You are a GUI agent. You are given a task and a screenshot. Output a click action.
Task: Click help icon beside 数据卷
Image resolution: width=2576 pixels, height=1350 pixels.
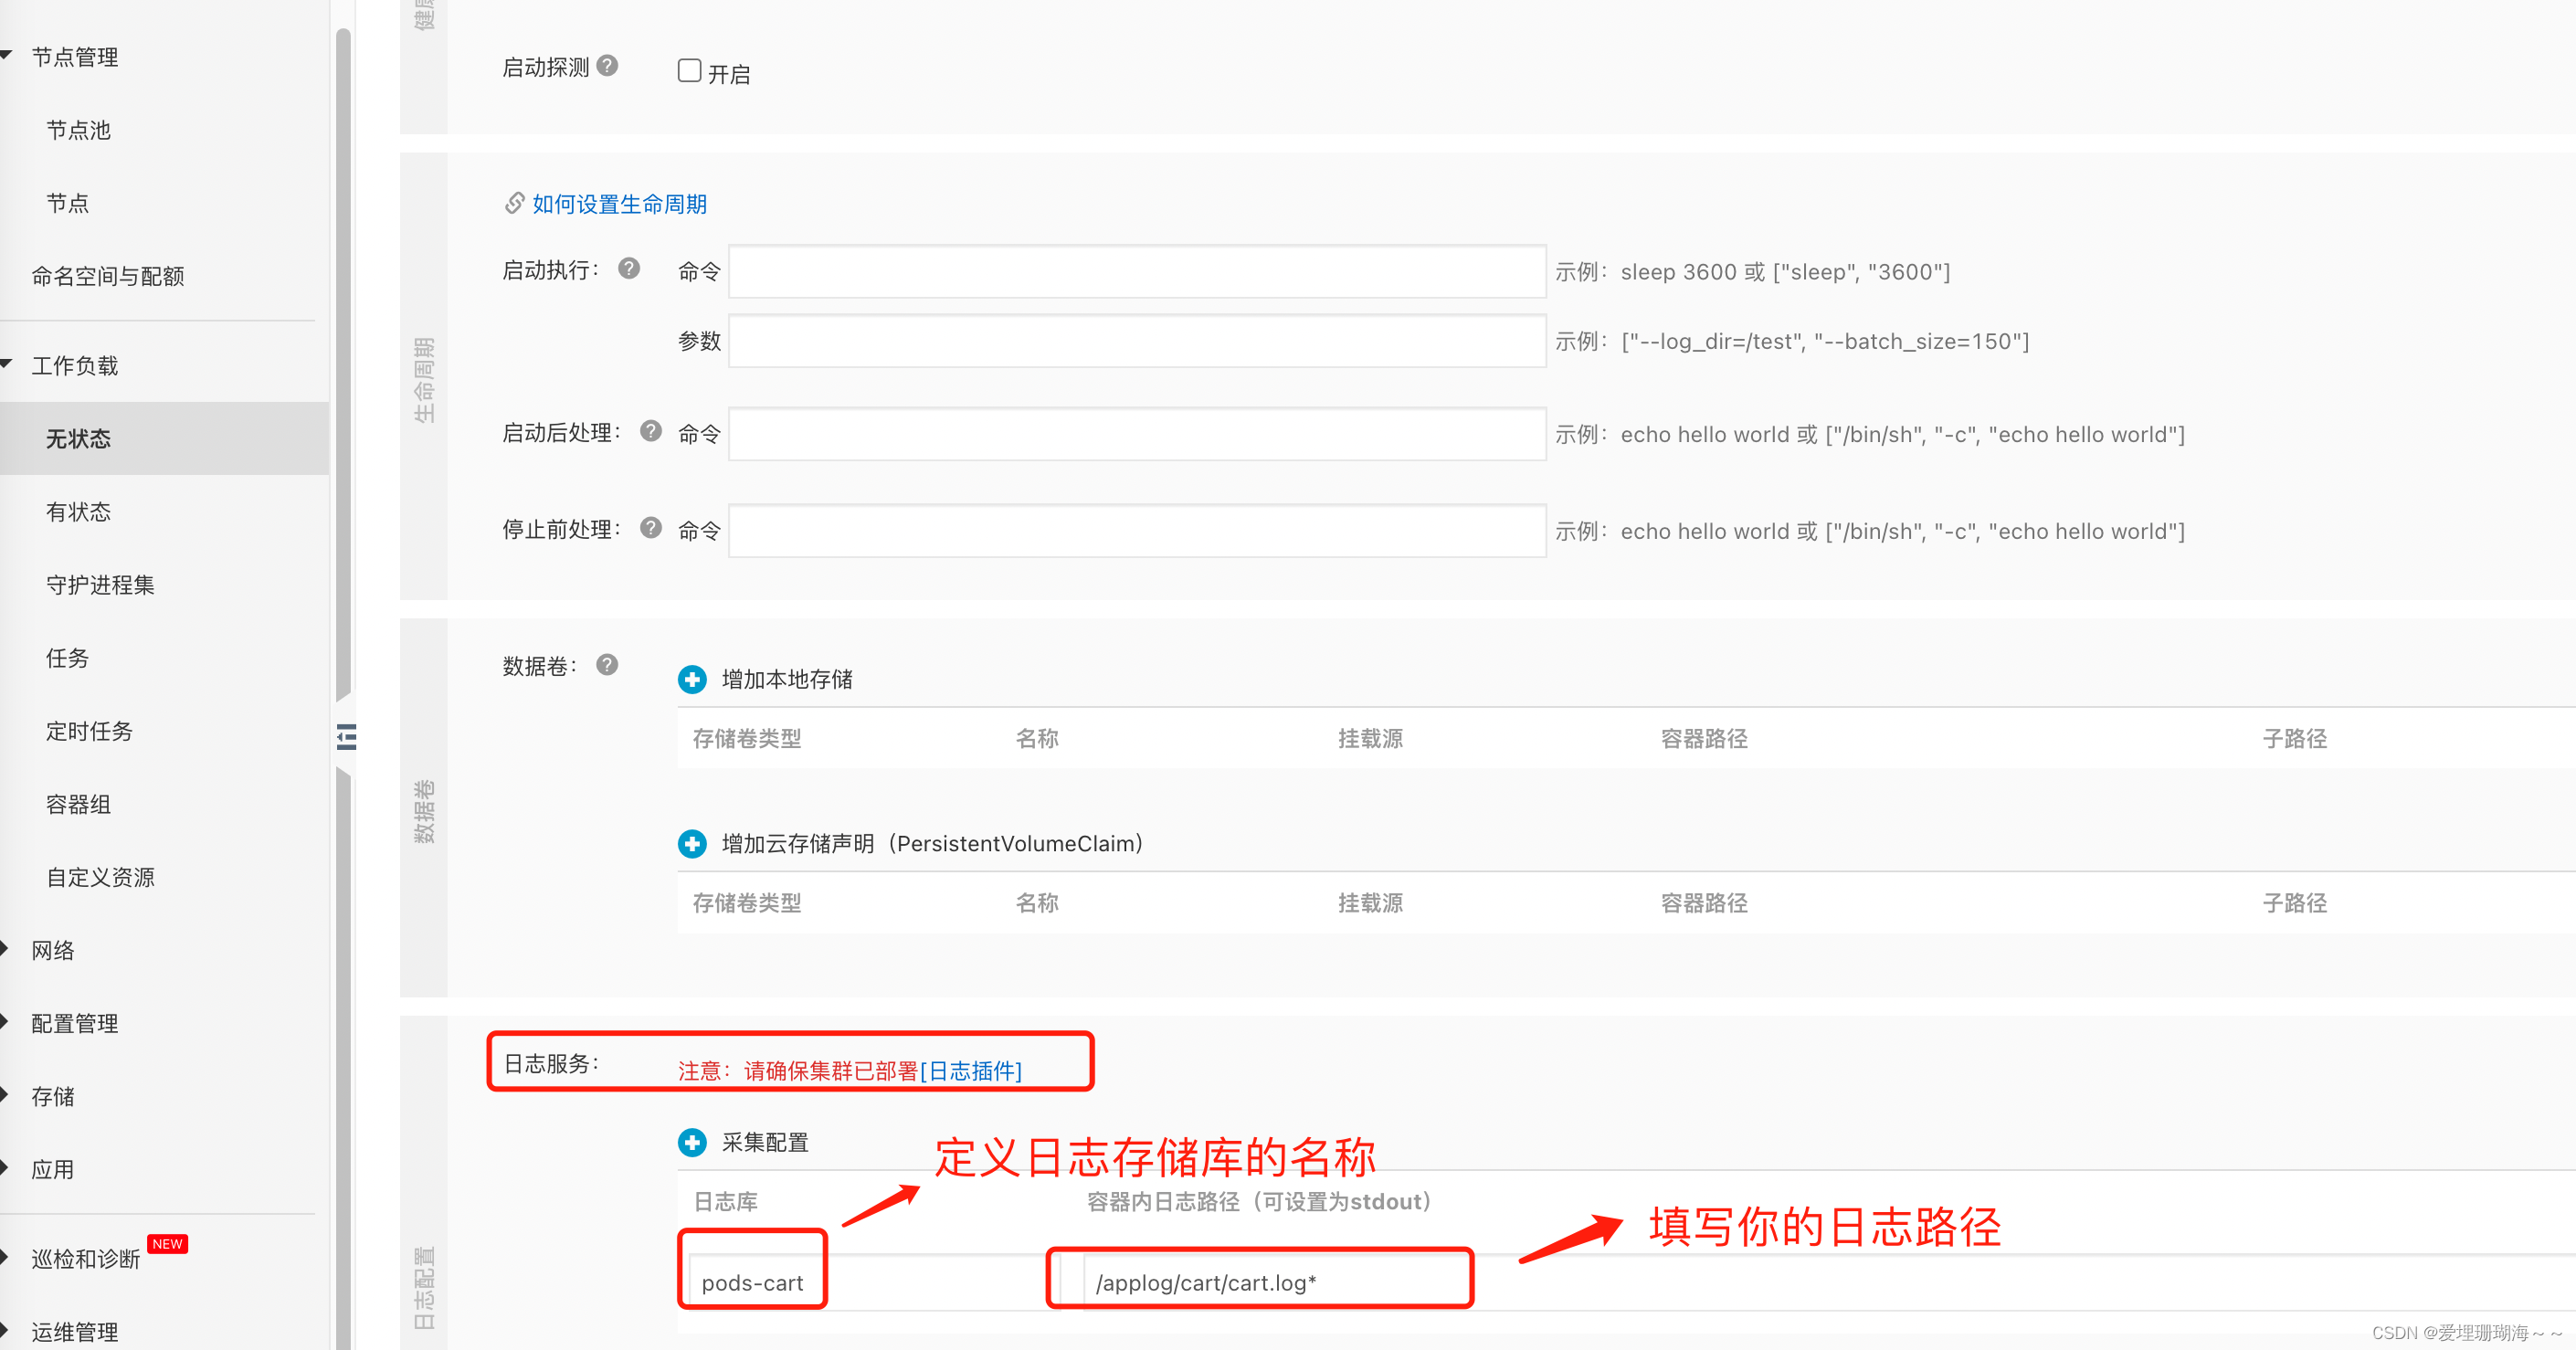(x=607, y=665)
